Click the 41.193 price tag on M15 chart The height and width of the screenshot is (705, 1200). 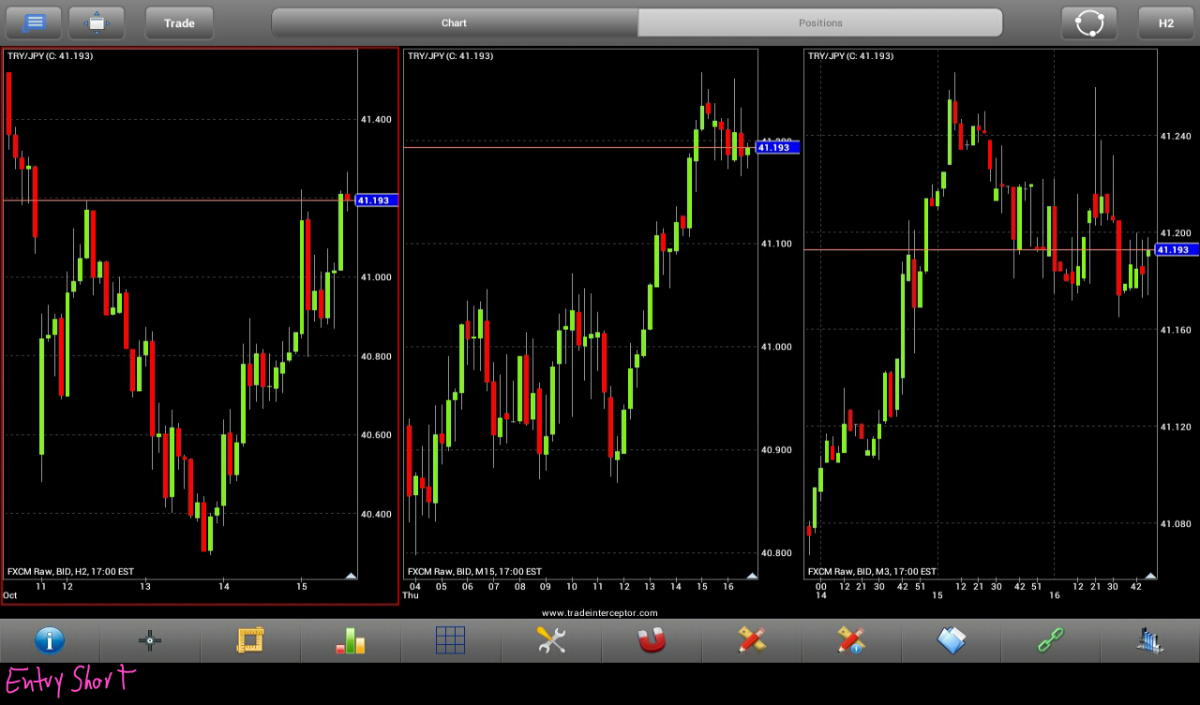777,147
